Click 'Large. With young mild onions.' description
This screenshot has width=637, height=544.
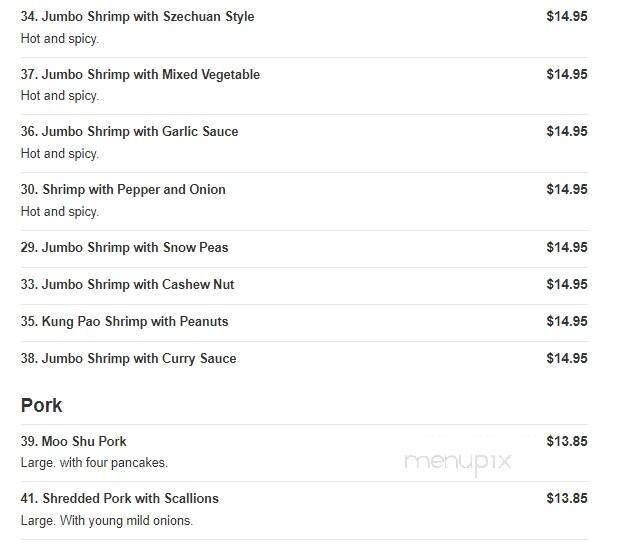point(106,521)
